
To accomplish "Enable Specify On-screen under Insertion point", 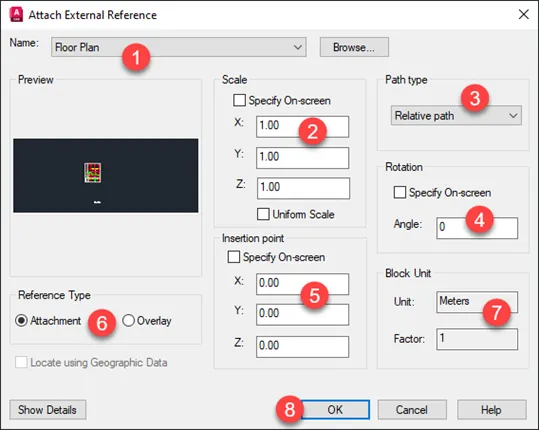I will [x=234, y=257].
